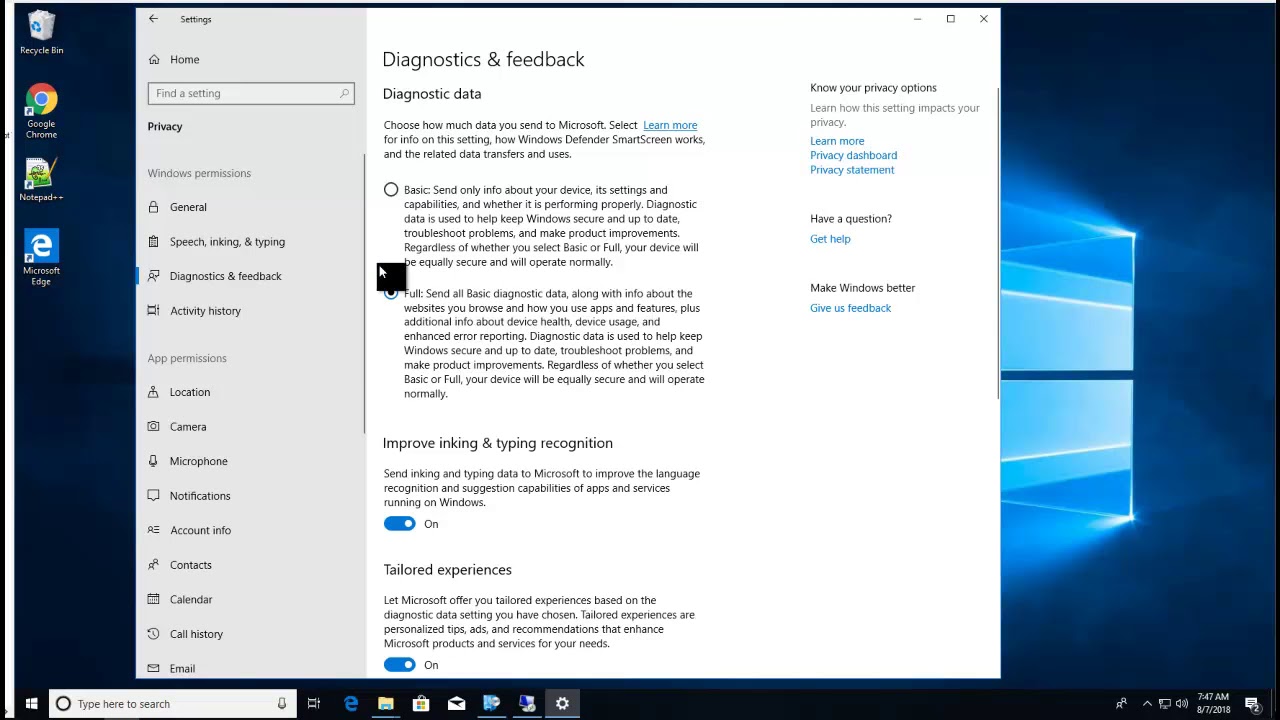This screenshot has width=1280, height=720.
Task: Open File Explorer from taskbar
Action: (x=386, y=704)
